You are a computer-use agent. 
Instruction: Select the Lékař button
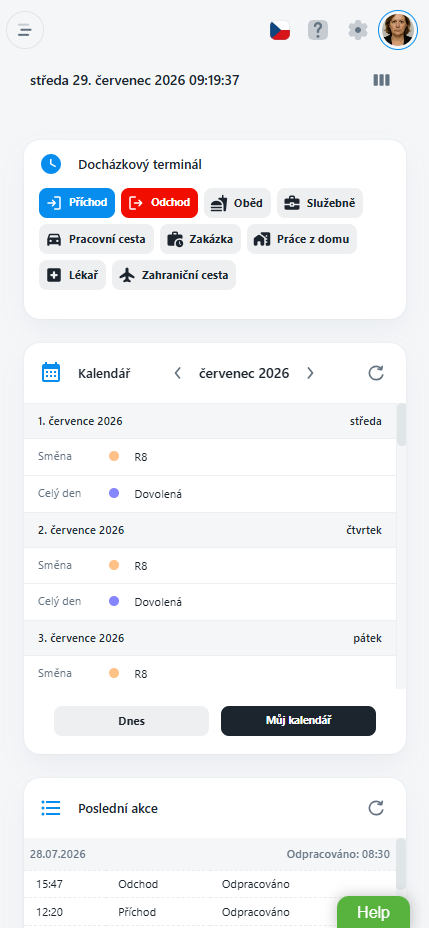(72, 275)
